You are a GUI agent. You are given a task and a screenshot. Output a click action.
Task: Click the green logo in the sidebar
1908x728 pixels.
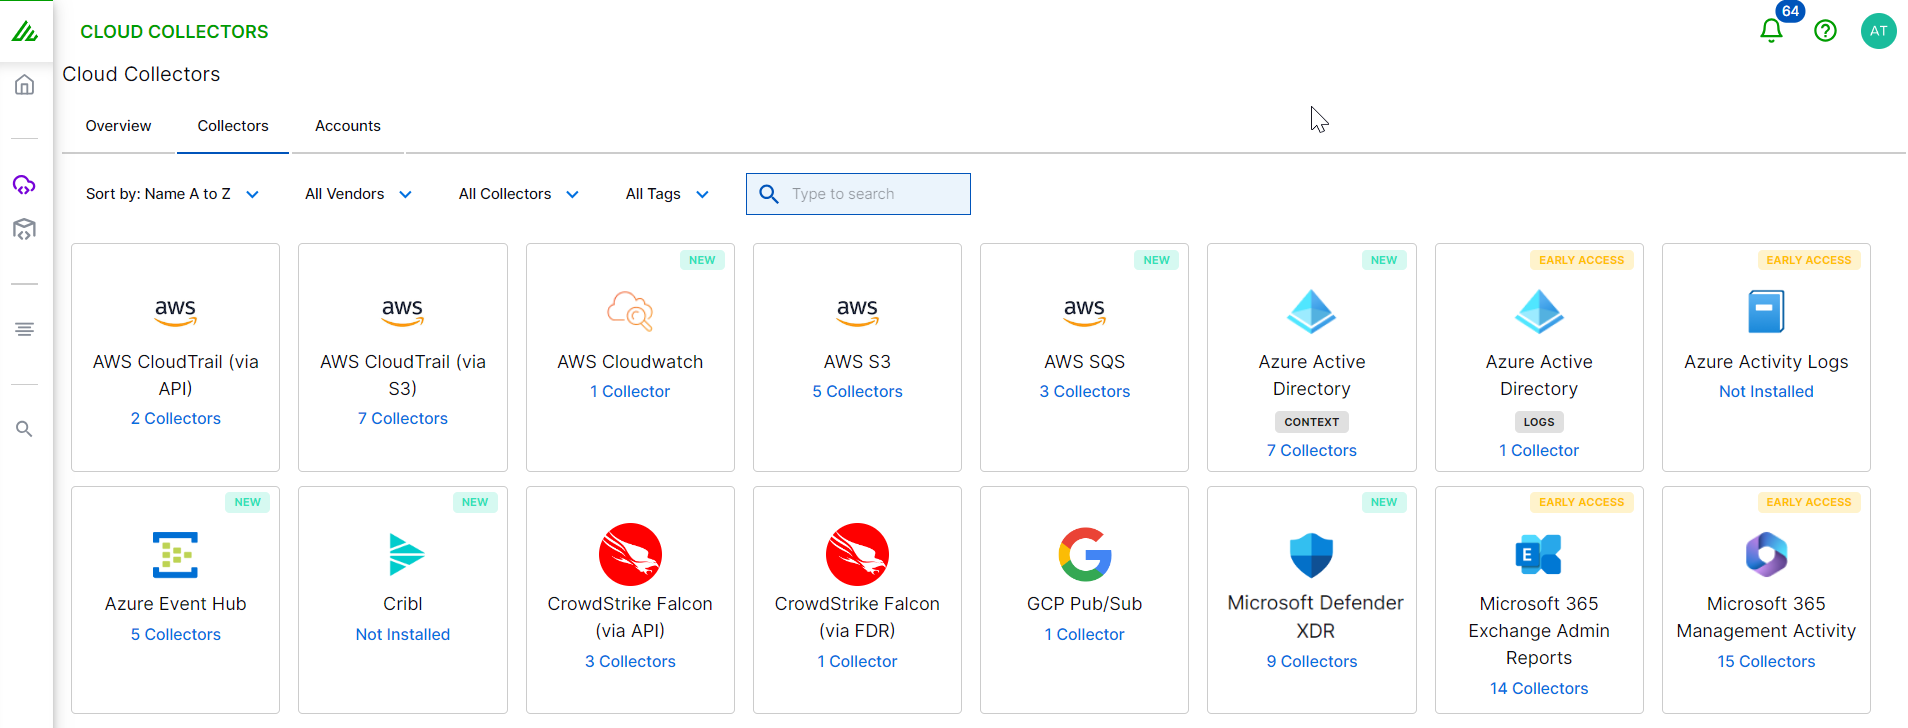click(x=25, y=31)
